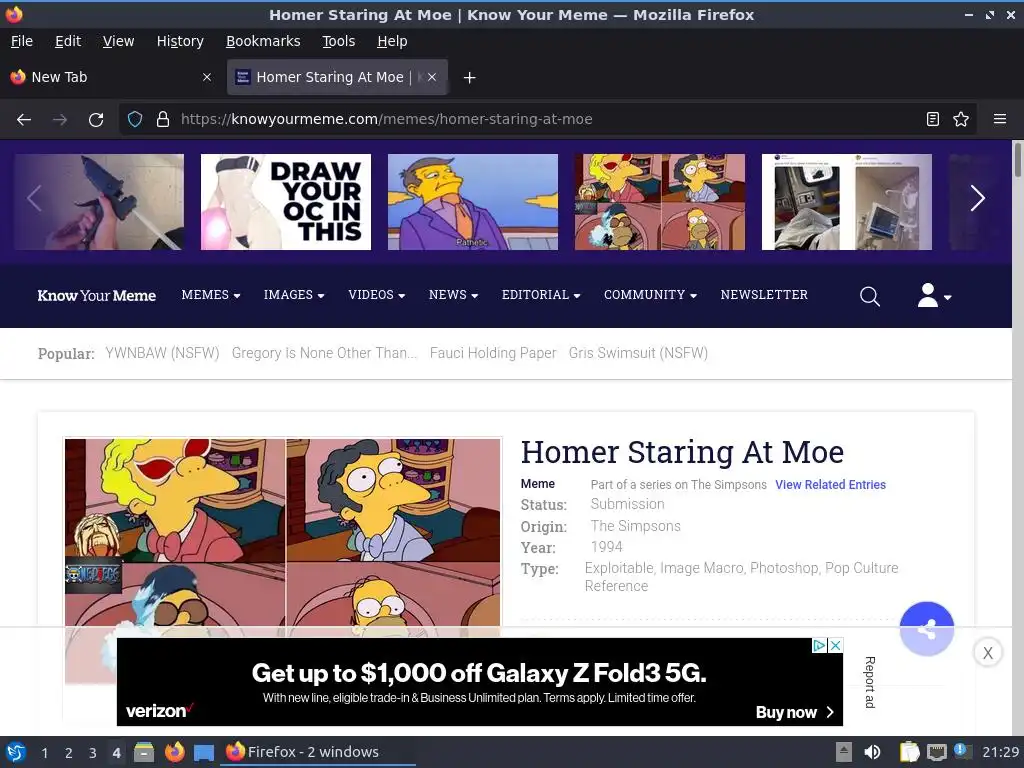Image resolution: width=1024 pixels, height=768 pixels.
Task: Close the Homer Staring At Moe tab
Action: coord(432,77)
